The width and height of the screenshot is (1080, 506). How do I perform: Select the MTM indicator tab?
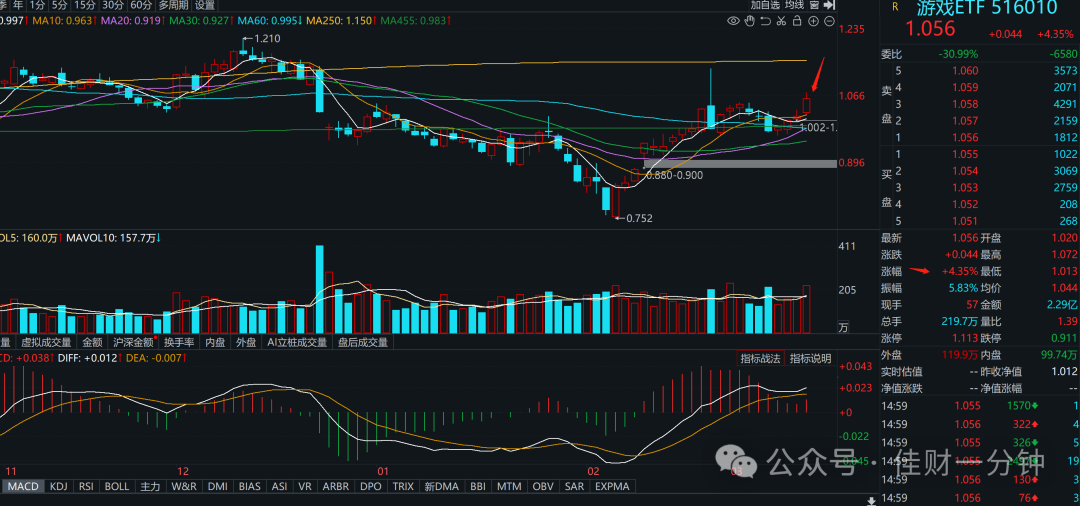click(x=510, y=486)
